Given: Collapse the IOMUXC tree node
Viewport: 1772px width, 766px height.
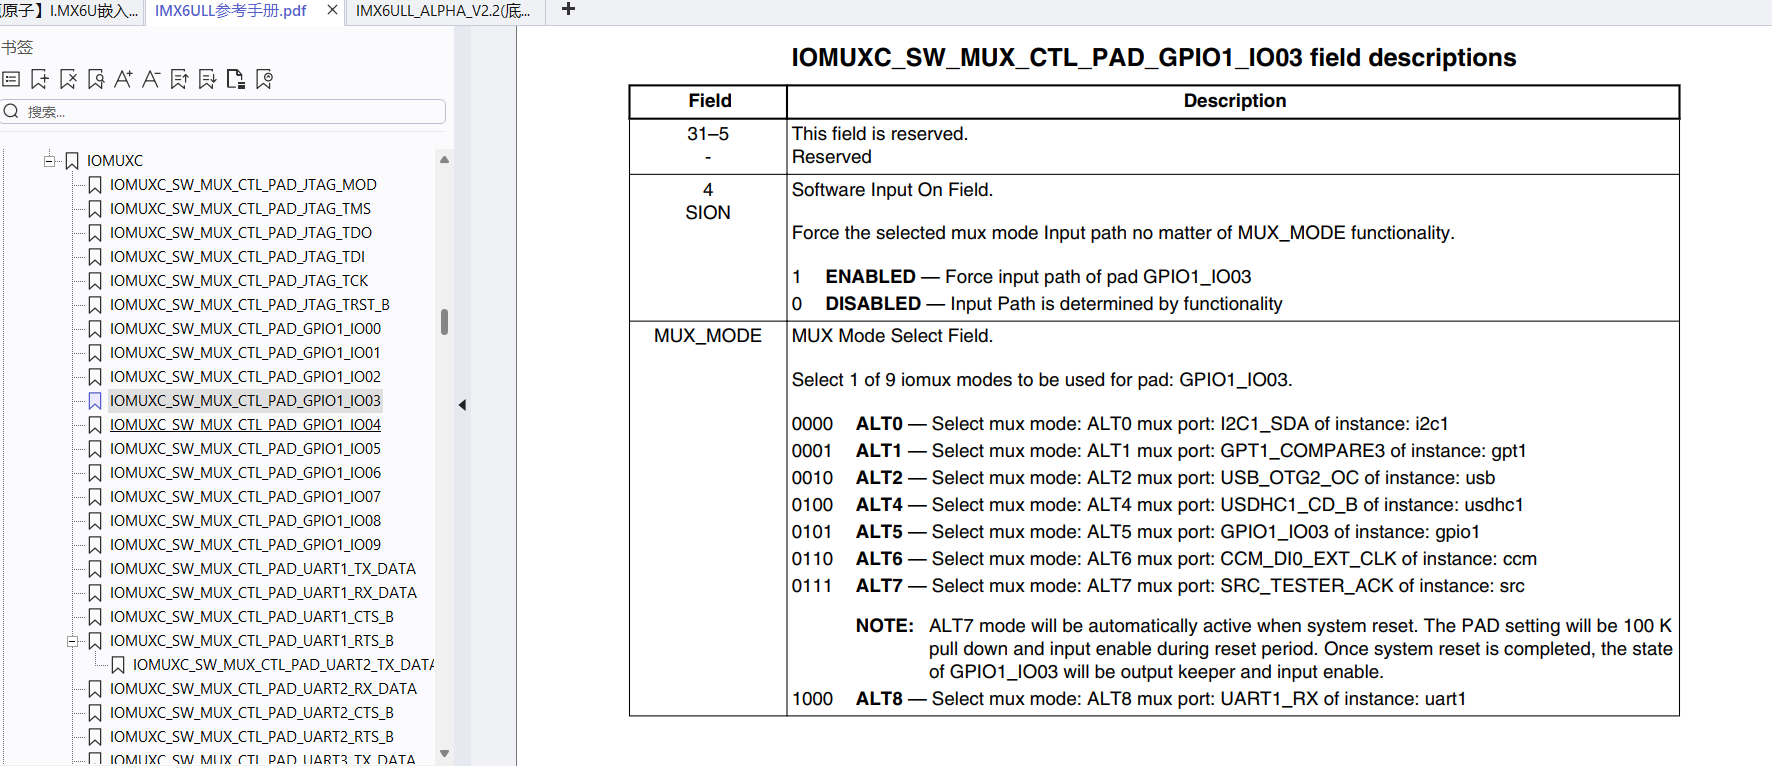Looking at the screenshot, I should [49, 160].
